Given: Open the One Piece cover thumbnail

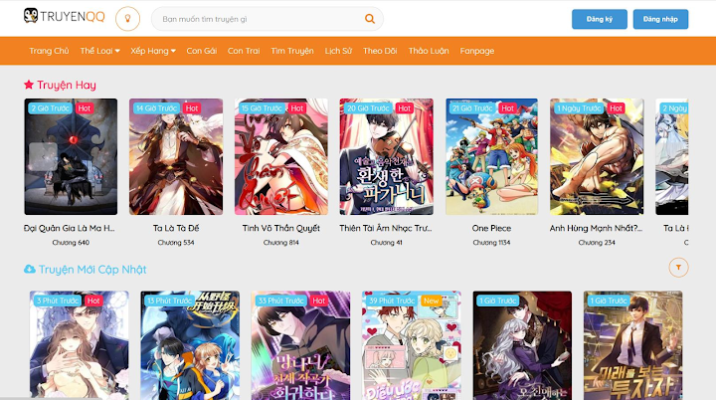Looking at the screenshot, I should click(492, 157).
